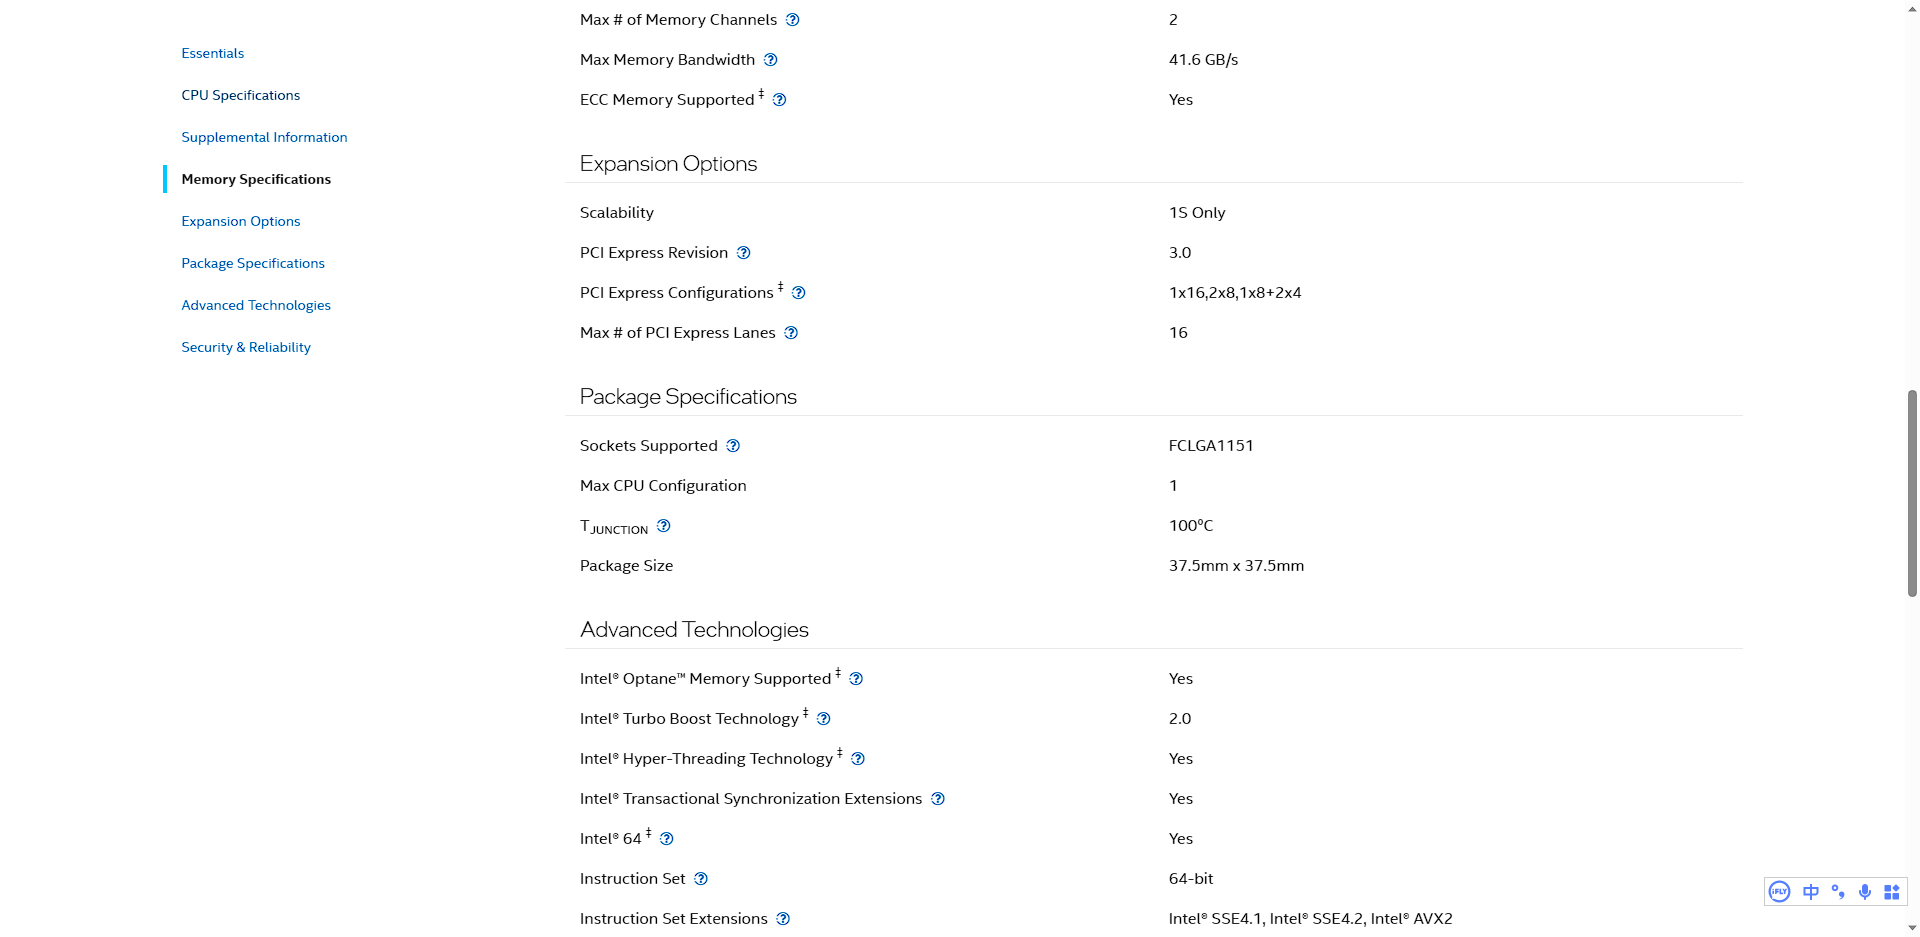The image size is (1920, 937).
Task: Open Advanced Technologies sidebar link
Action: tap(256, 305)
